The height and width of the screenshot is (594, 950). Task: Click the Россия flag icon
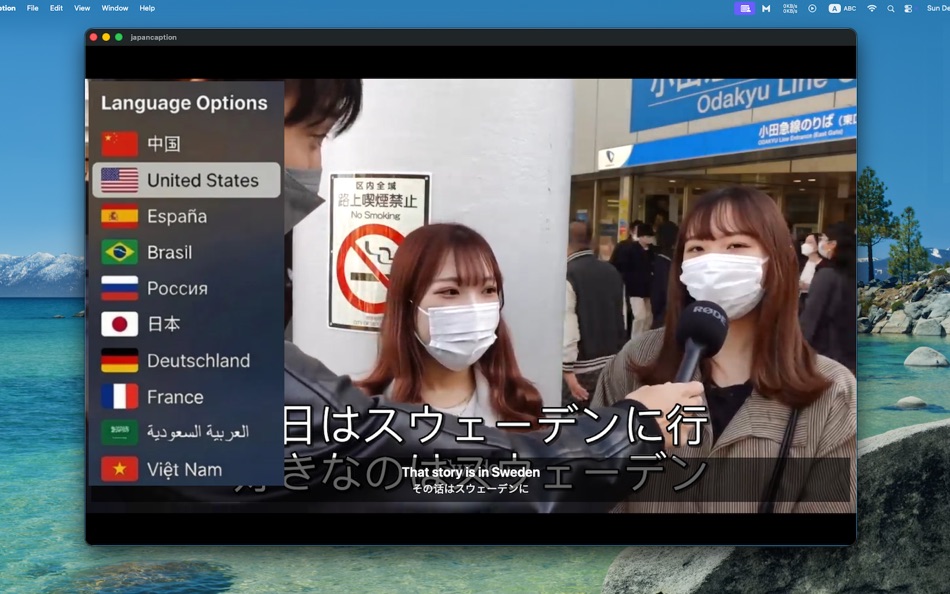[119, 288]
